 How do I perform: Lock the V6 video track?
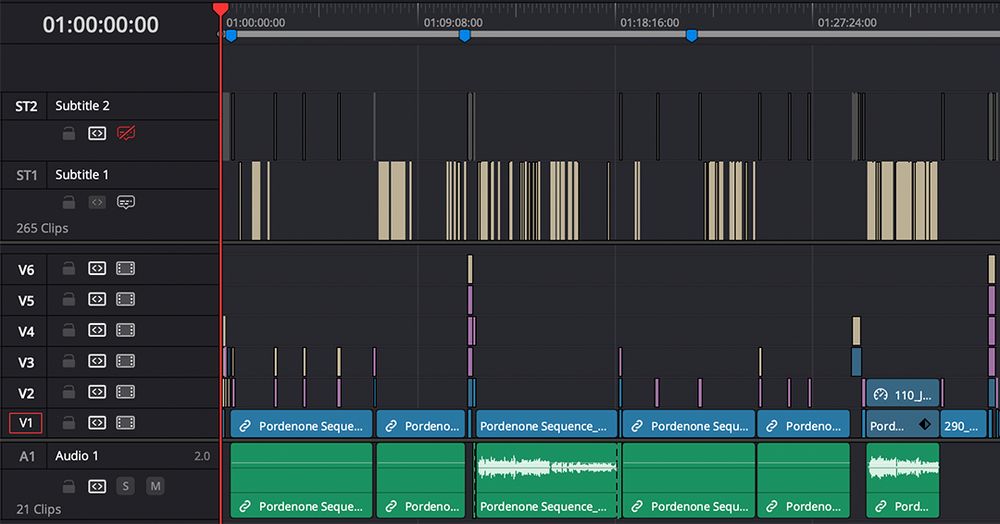tap(69, 268)
